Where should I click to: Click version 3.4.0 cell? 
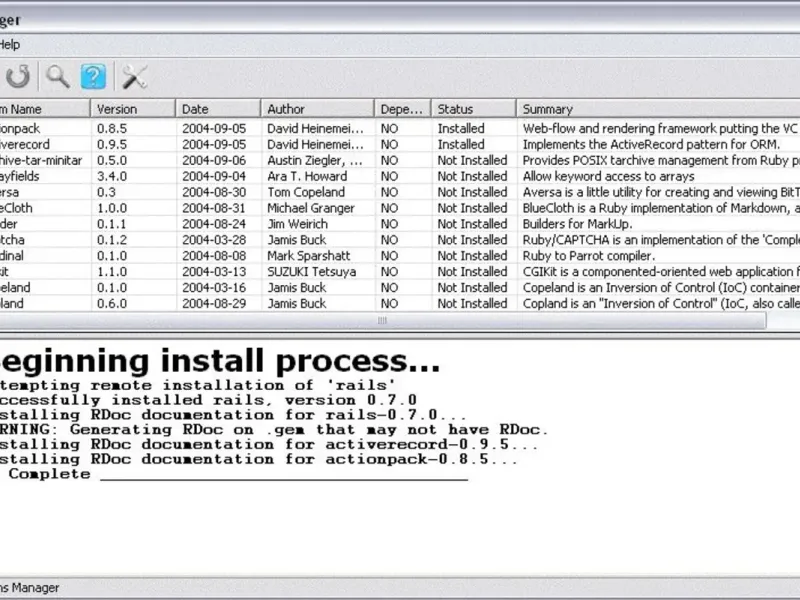[x=112, y=176]
